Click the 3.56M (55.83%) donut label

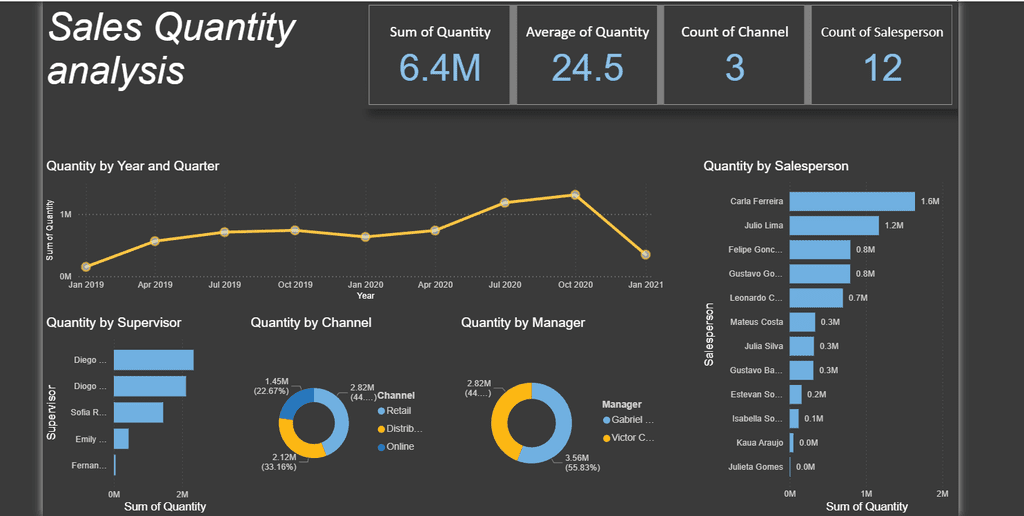click(581, 462)
